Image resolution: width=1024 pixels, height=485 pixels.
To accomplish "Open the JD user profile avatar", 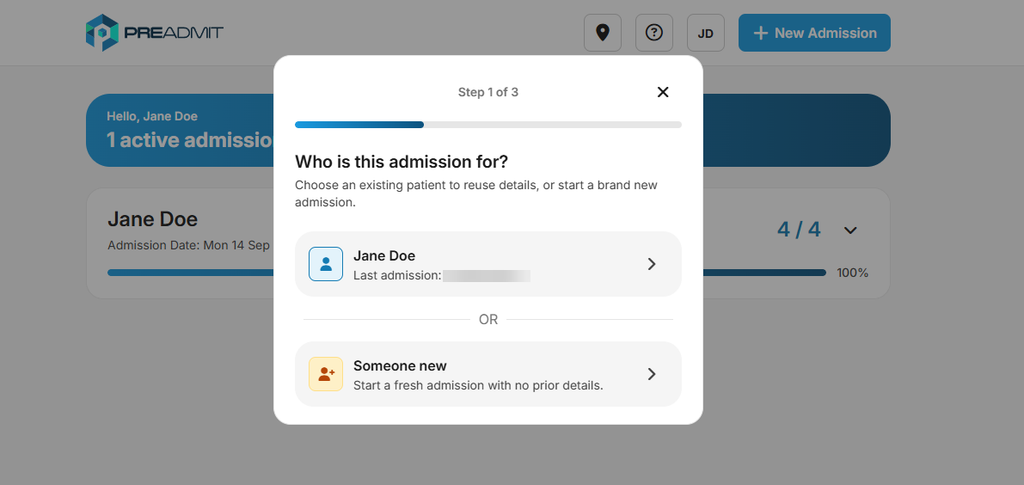I will [705, 33].
